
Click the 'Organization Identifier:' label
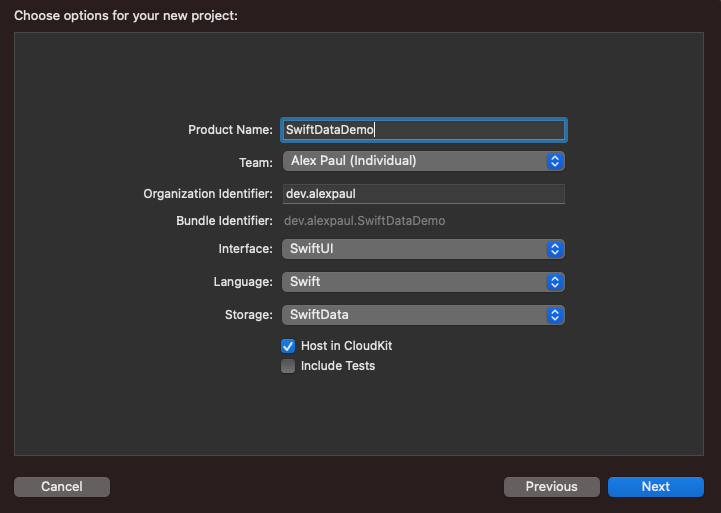208,194
